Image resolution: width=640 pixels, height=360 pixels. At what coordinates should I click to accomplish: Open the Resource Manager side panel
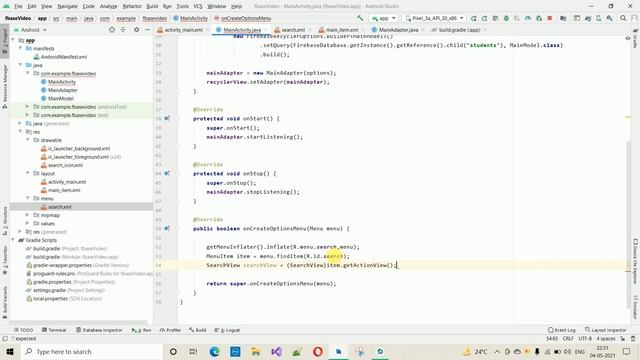click(x=5, y=87)
